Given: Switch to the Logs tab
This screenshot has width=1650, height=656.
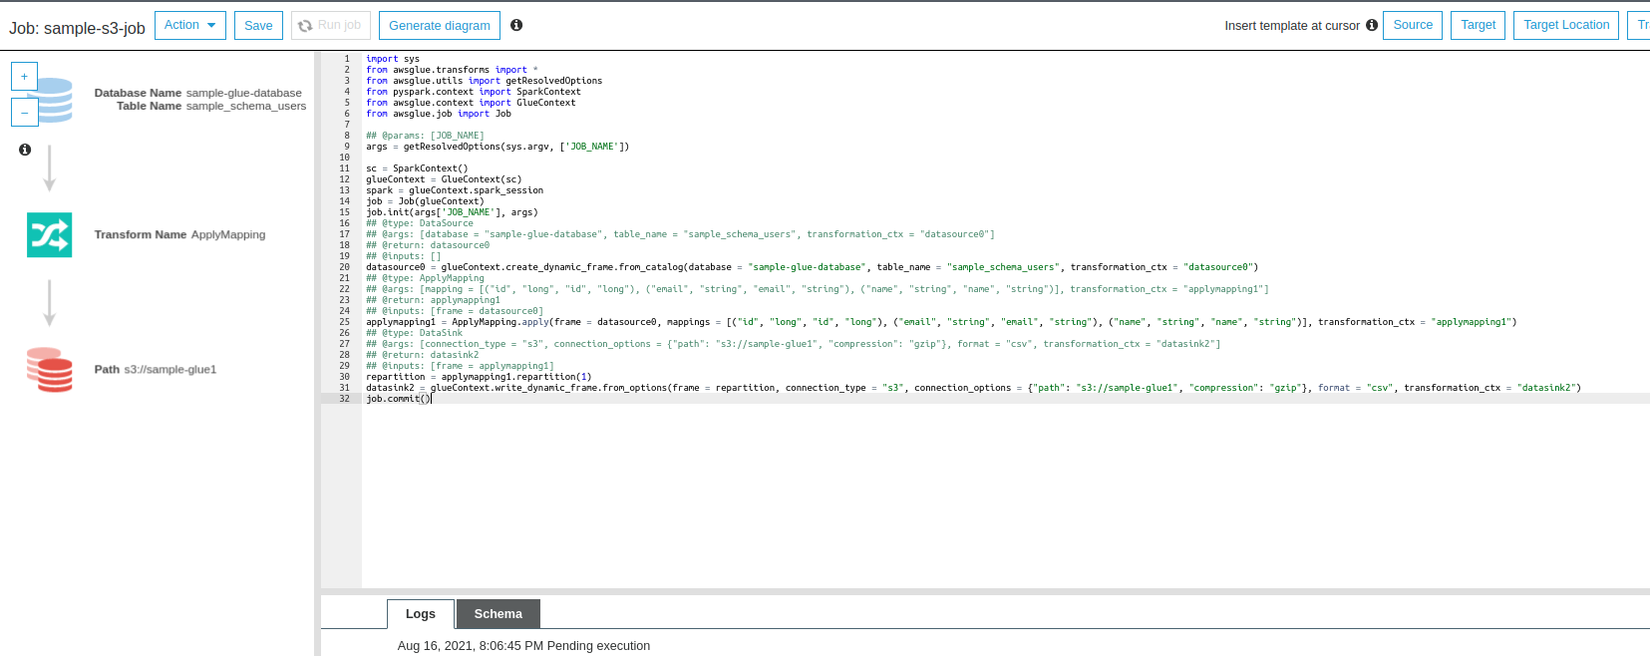Looking at the screenshot, I should pos(420,614).
